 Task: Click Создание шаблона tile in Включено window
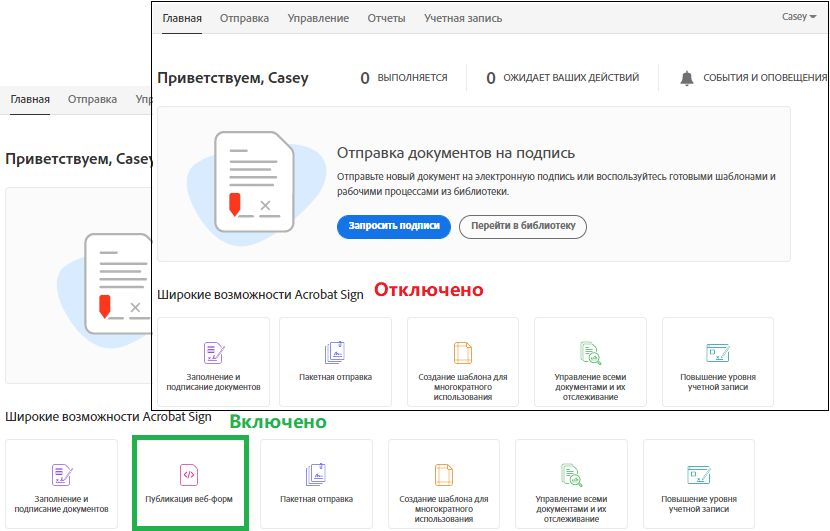coord(444,484)
